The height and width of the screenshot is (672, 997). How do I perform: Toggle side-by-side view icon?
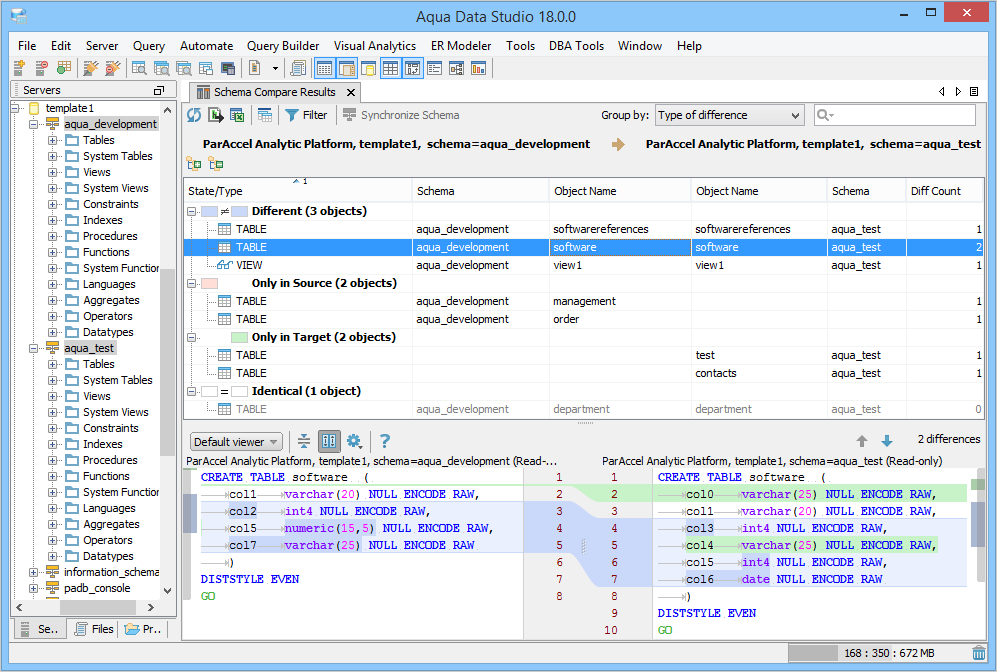click(329, 441)
